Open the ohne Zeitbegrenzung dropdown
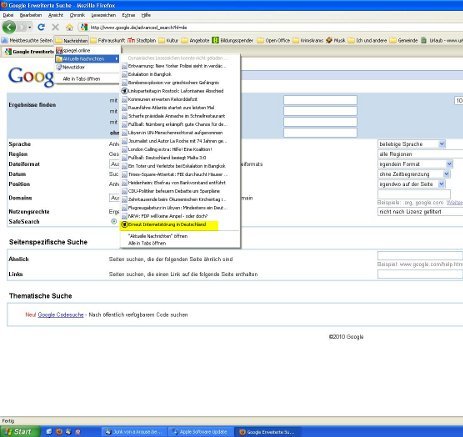 (x=414, y=174)
